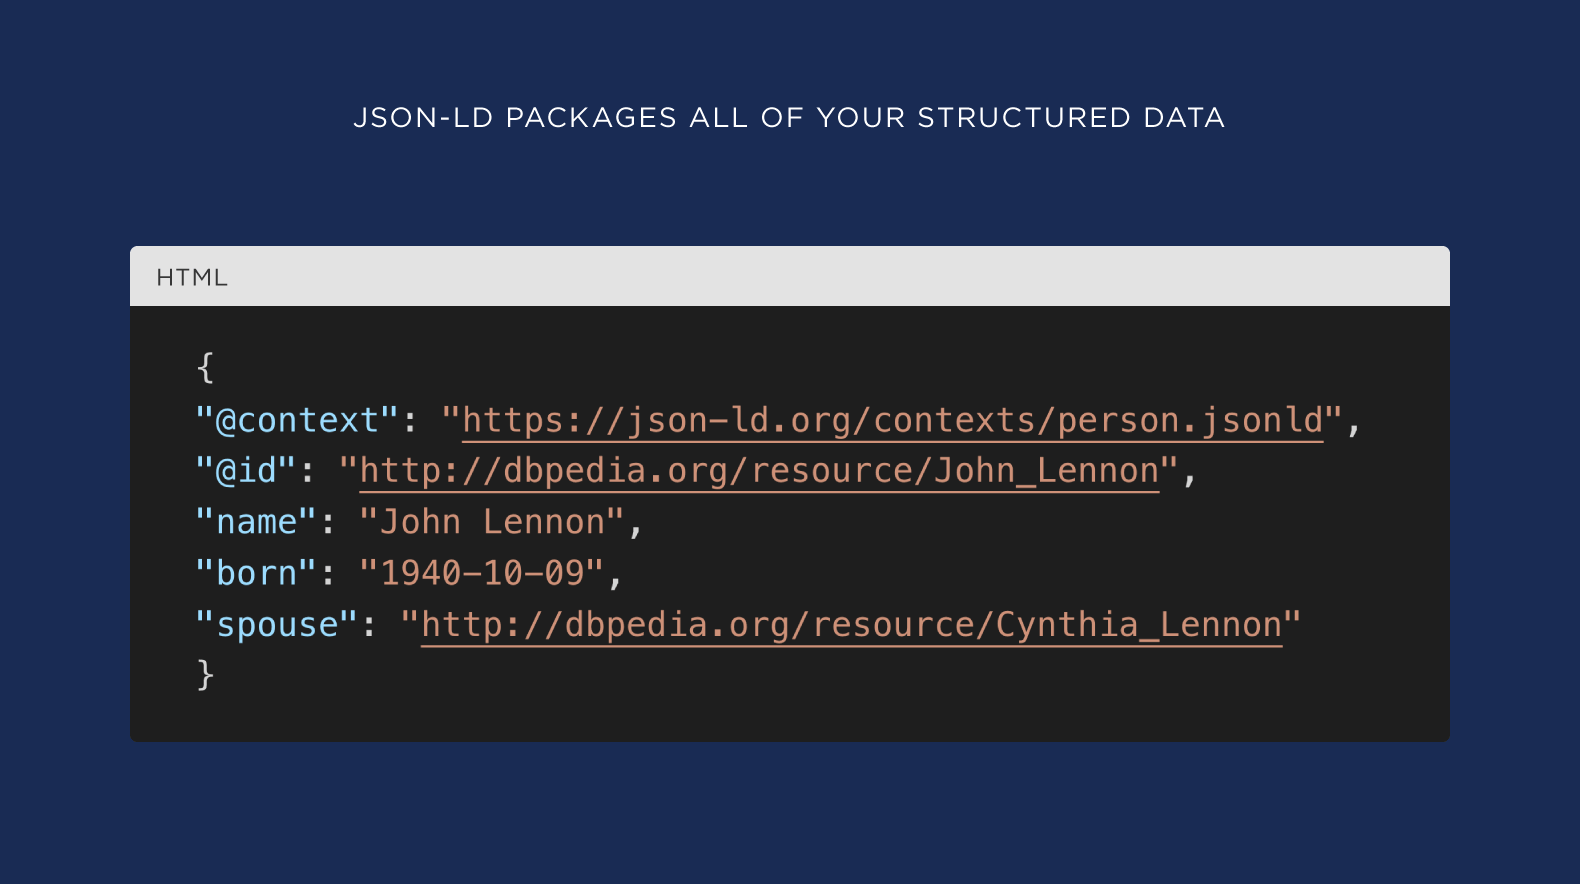Click the word PACKAGES in the heading
The width and height of the screenshot is (1580, 884).
[x=591, y=118]
